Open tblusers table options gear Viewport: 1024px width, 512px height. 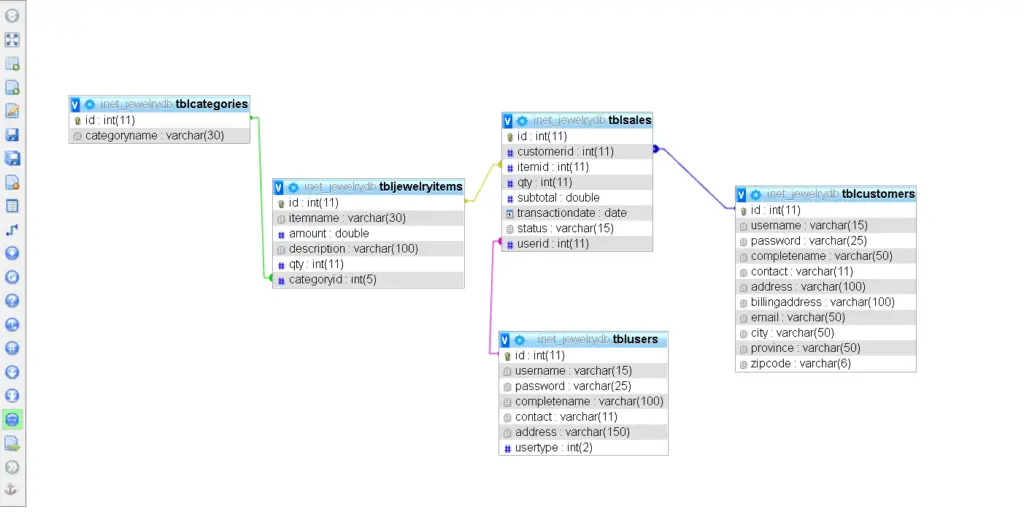522,340
